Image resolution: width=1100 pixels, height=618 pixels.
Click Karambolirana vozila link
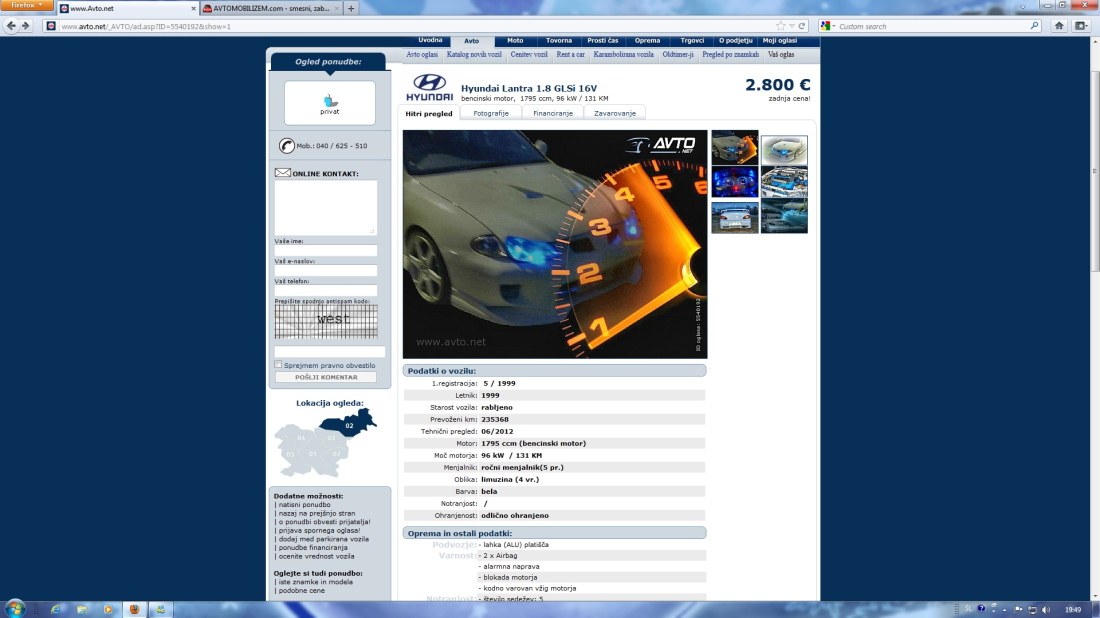point(623,54)
